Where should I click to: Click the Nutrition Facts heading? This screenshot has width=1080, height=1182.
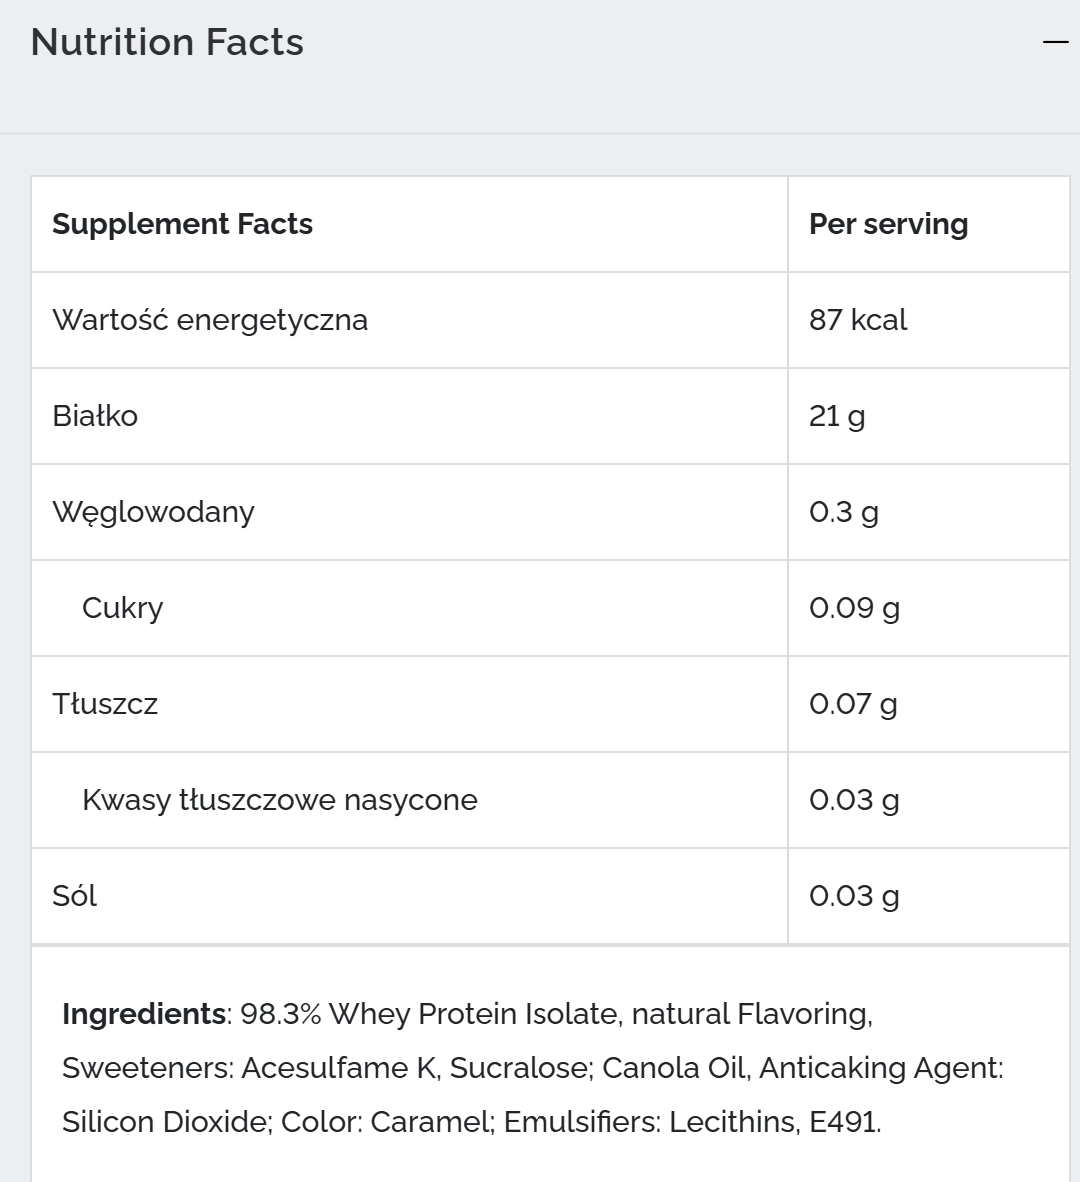[167, 42]
